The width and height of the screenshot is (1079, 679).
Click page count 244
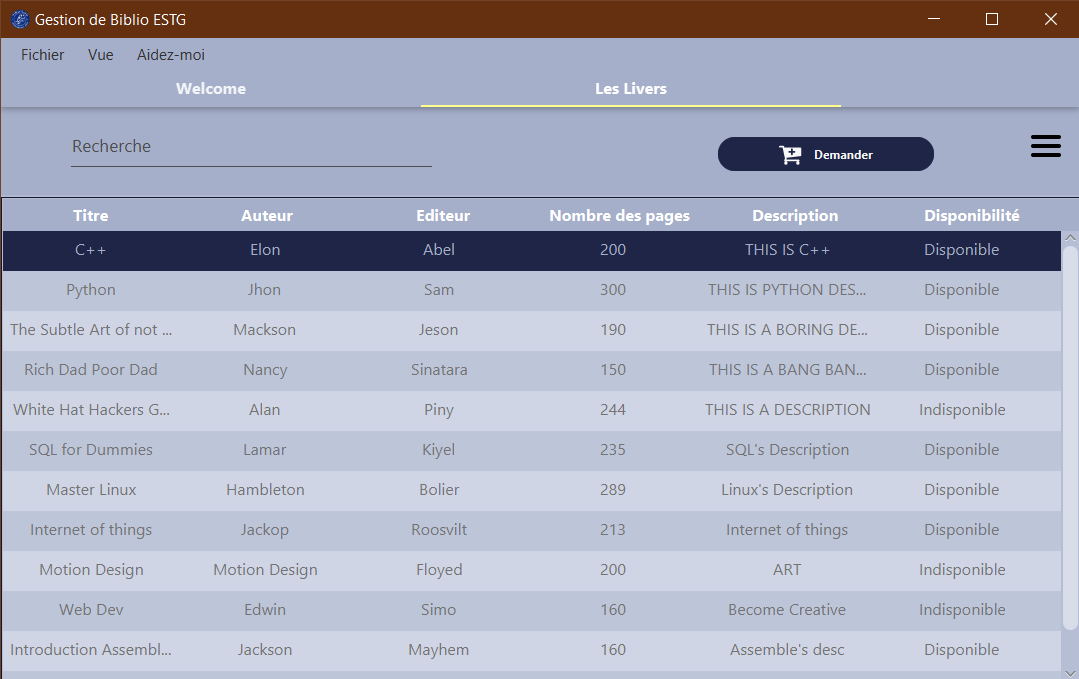[612, 410]
